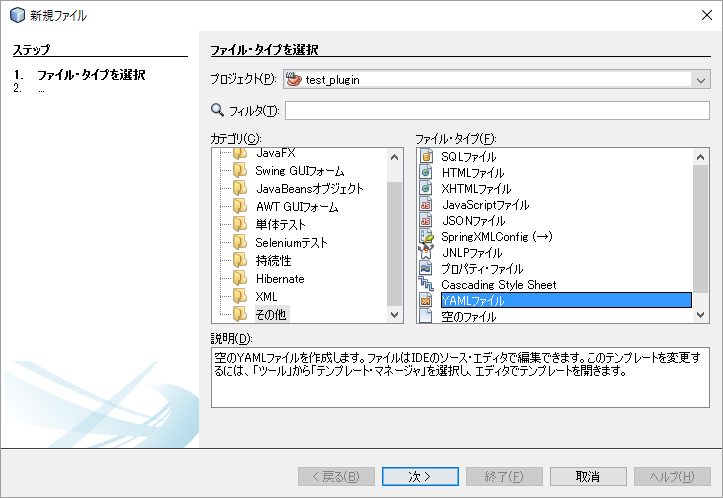Viewport: 723px width, 498px height.
Task: Select Cascading Style Sheet file type
Action: click(498, 285)
